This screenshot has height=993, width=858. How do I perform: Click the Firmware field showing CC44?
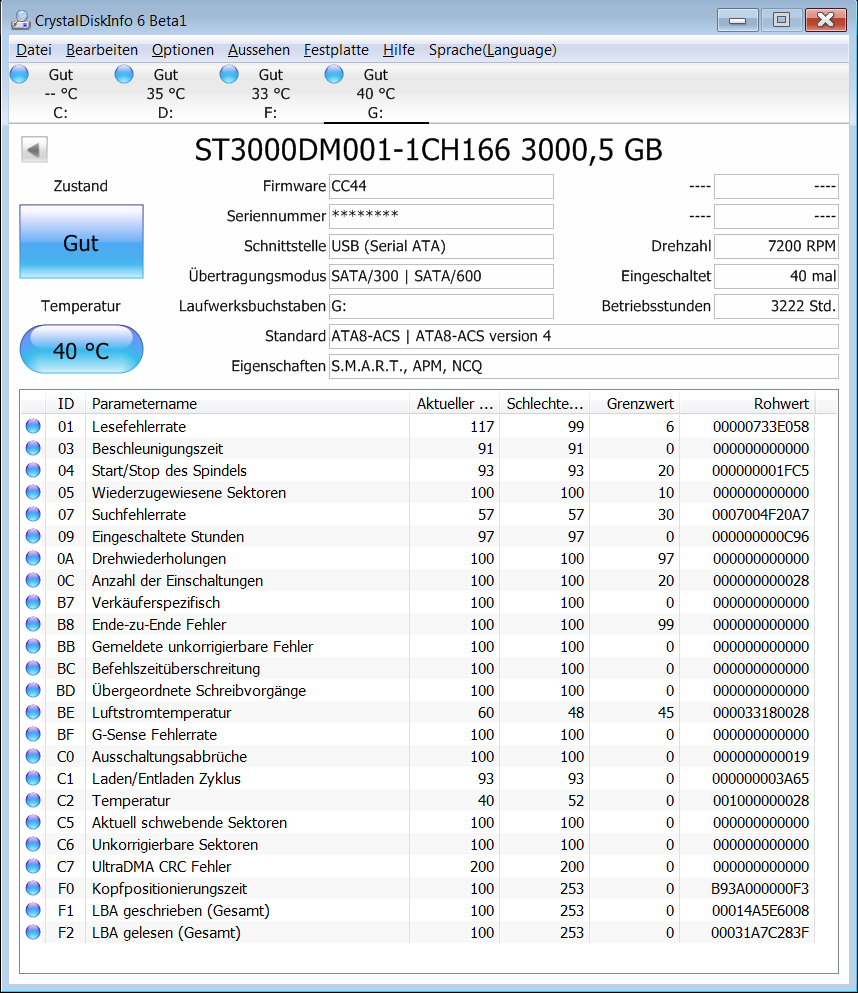click(441, 186)
